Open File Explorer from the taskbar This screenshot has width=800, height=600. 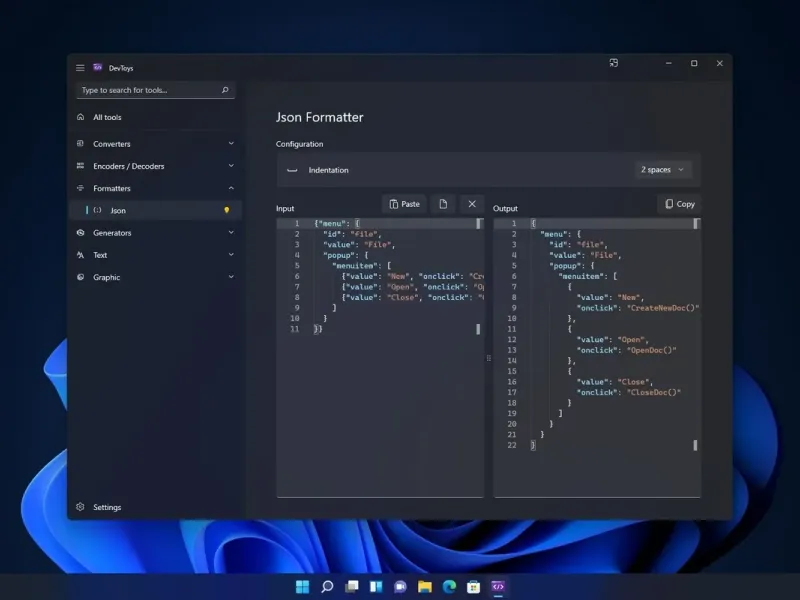click(x=425, y=587)
